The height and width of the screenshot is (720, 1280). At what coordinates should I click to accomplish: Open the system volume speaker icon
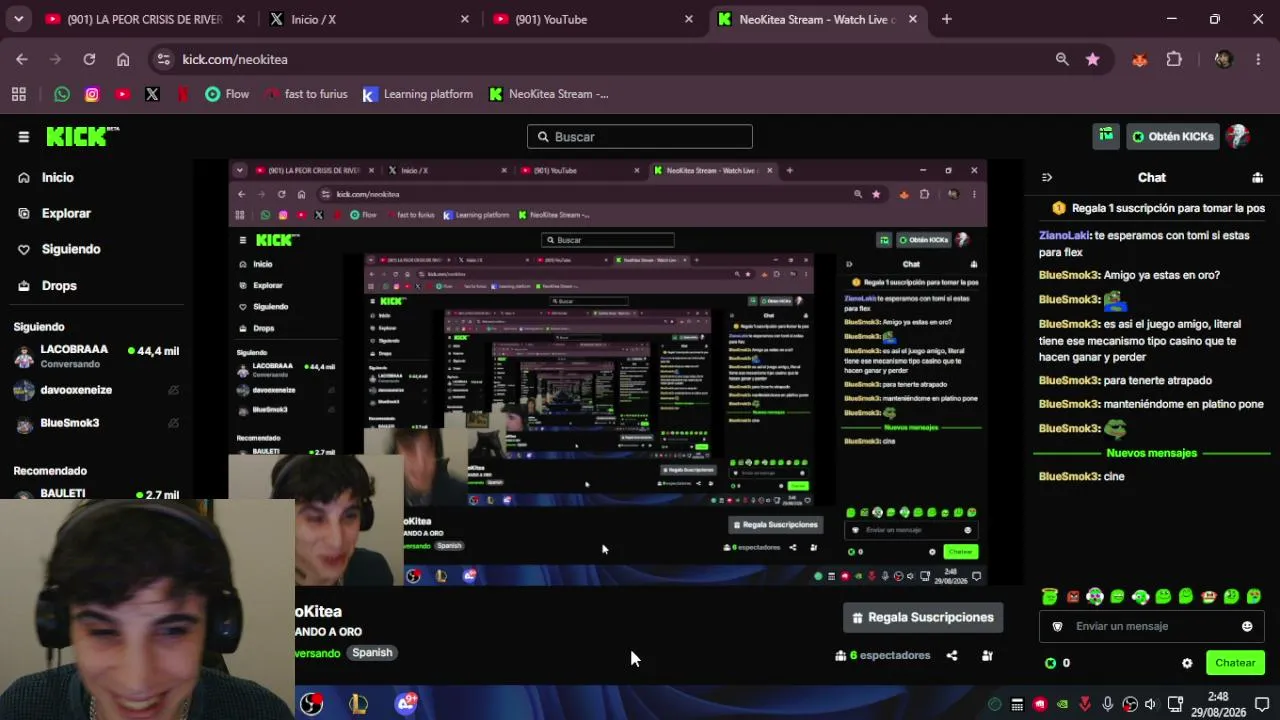[1150, 704]
